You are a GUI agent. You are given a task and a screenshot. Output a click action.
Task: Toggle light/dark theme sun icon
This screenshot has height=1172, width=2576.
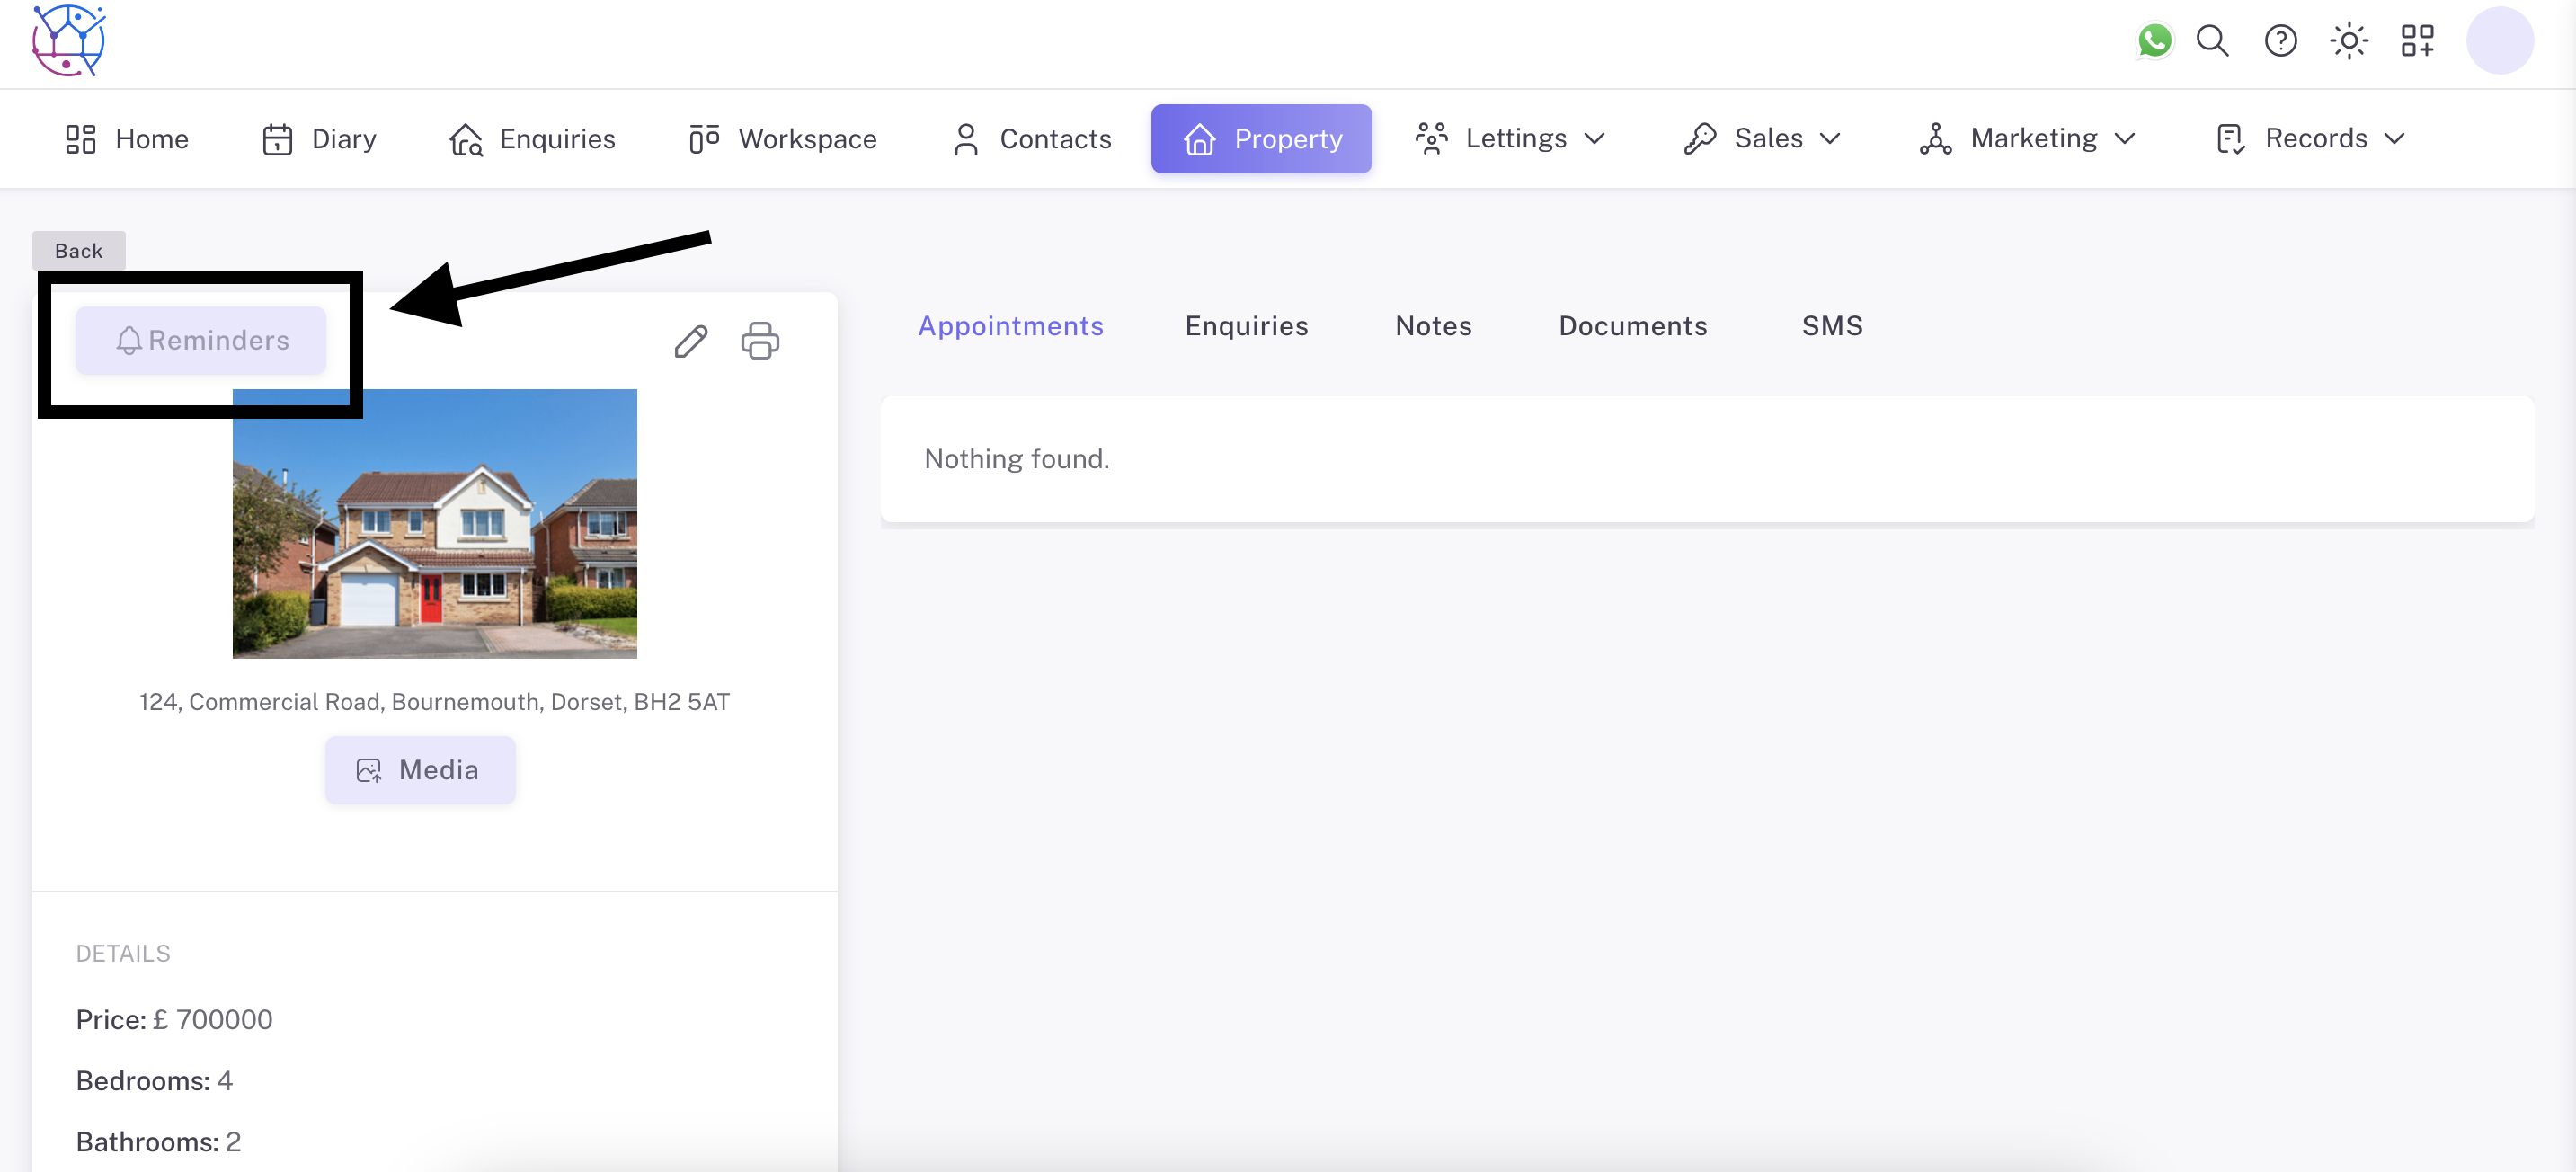[2348, 41]
